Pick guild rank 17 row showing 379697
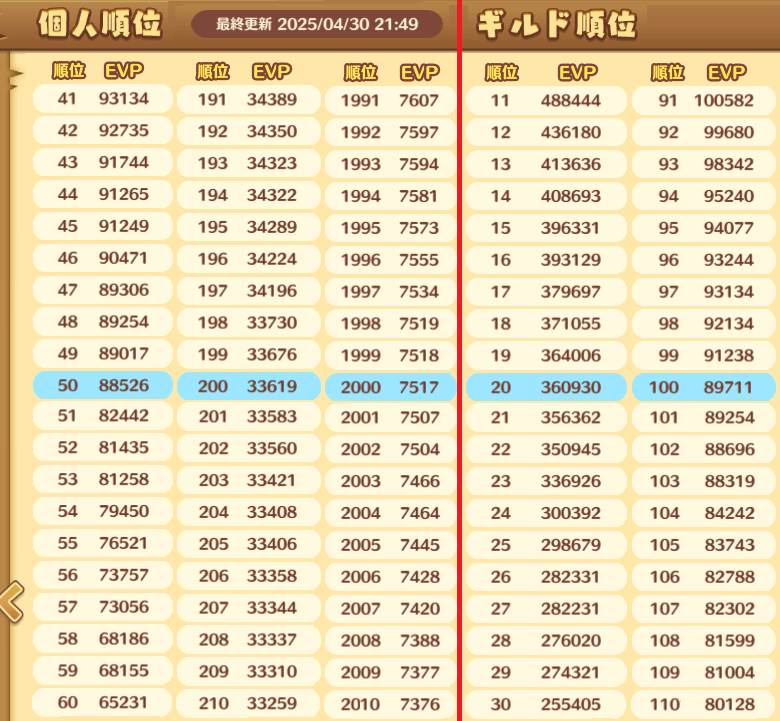The height and width of the screenshot is (721, 780). point(546,292)
